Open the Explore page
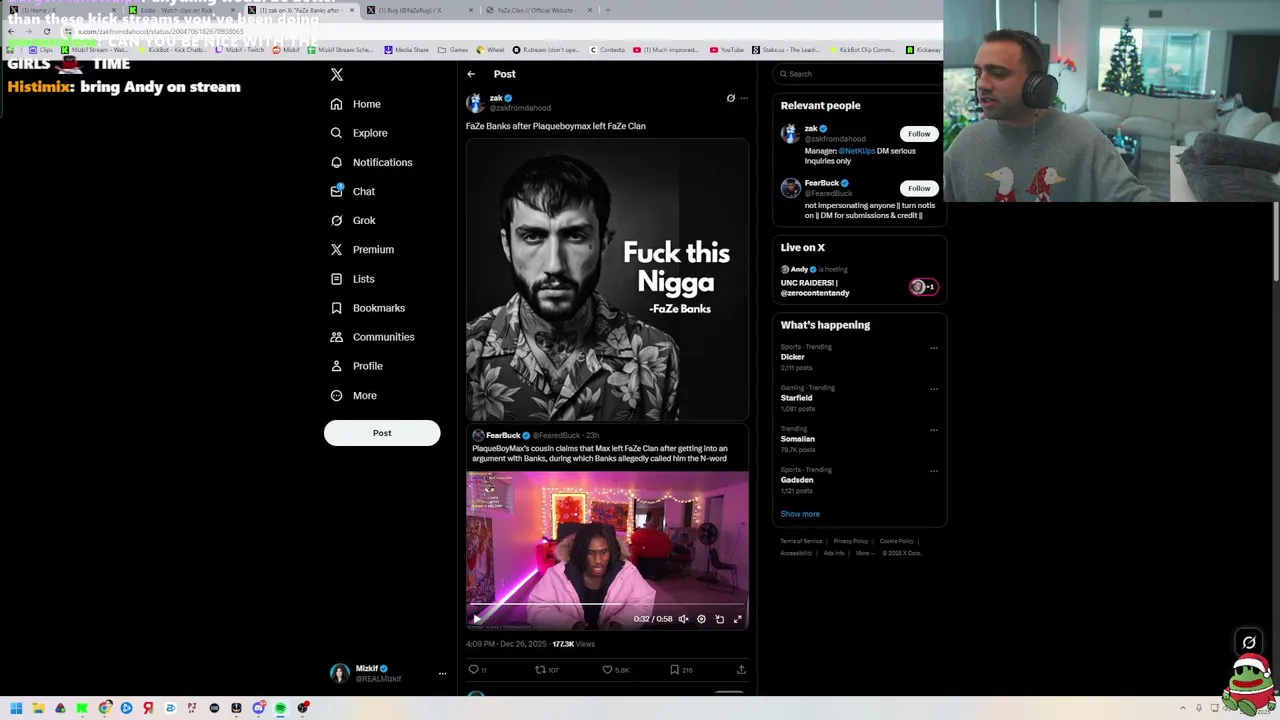Viewport: 1280px width, 720px height. 359,133
